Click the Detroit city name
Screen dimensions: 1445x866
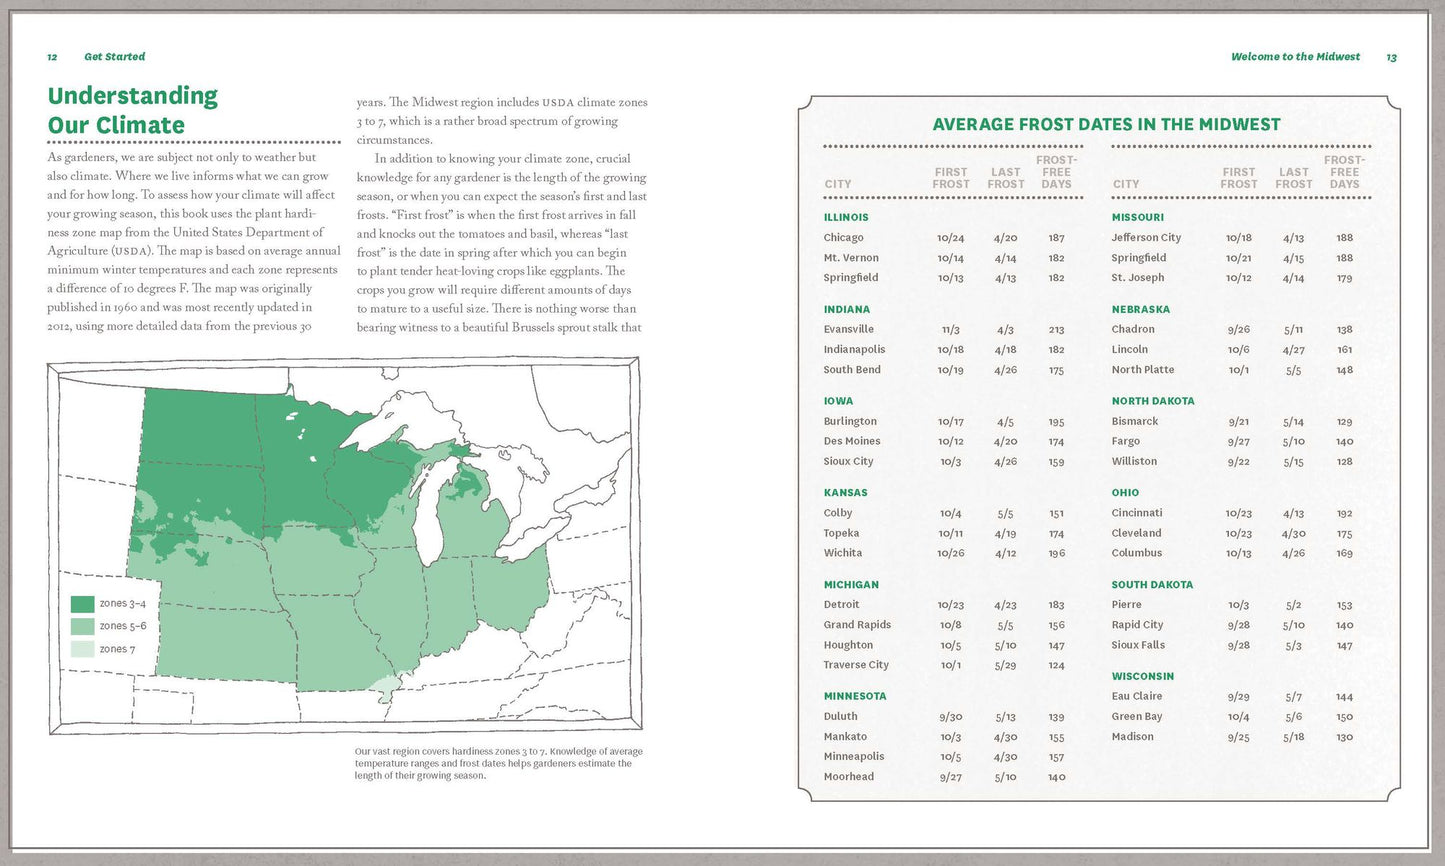[841, 605]
